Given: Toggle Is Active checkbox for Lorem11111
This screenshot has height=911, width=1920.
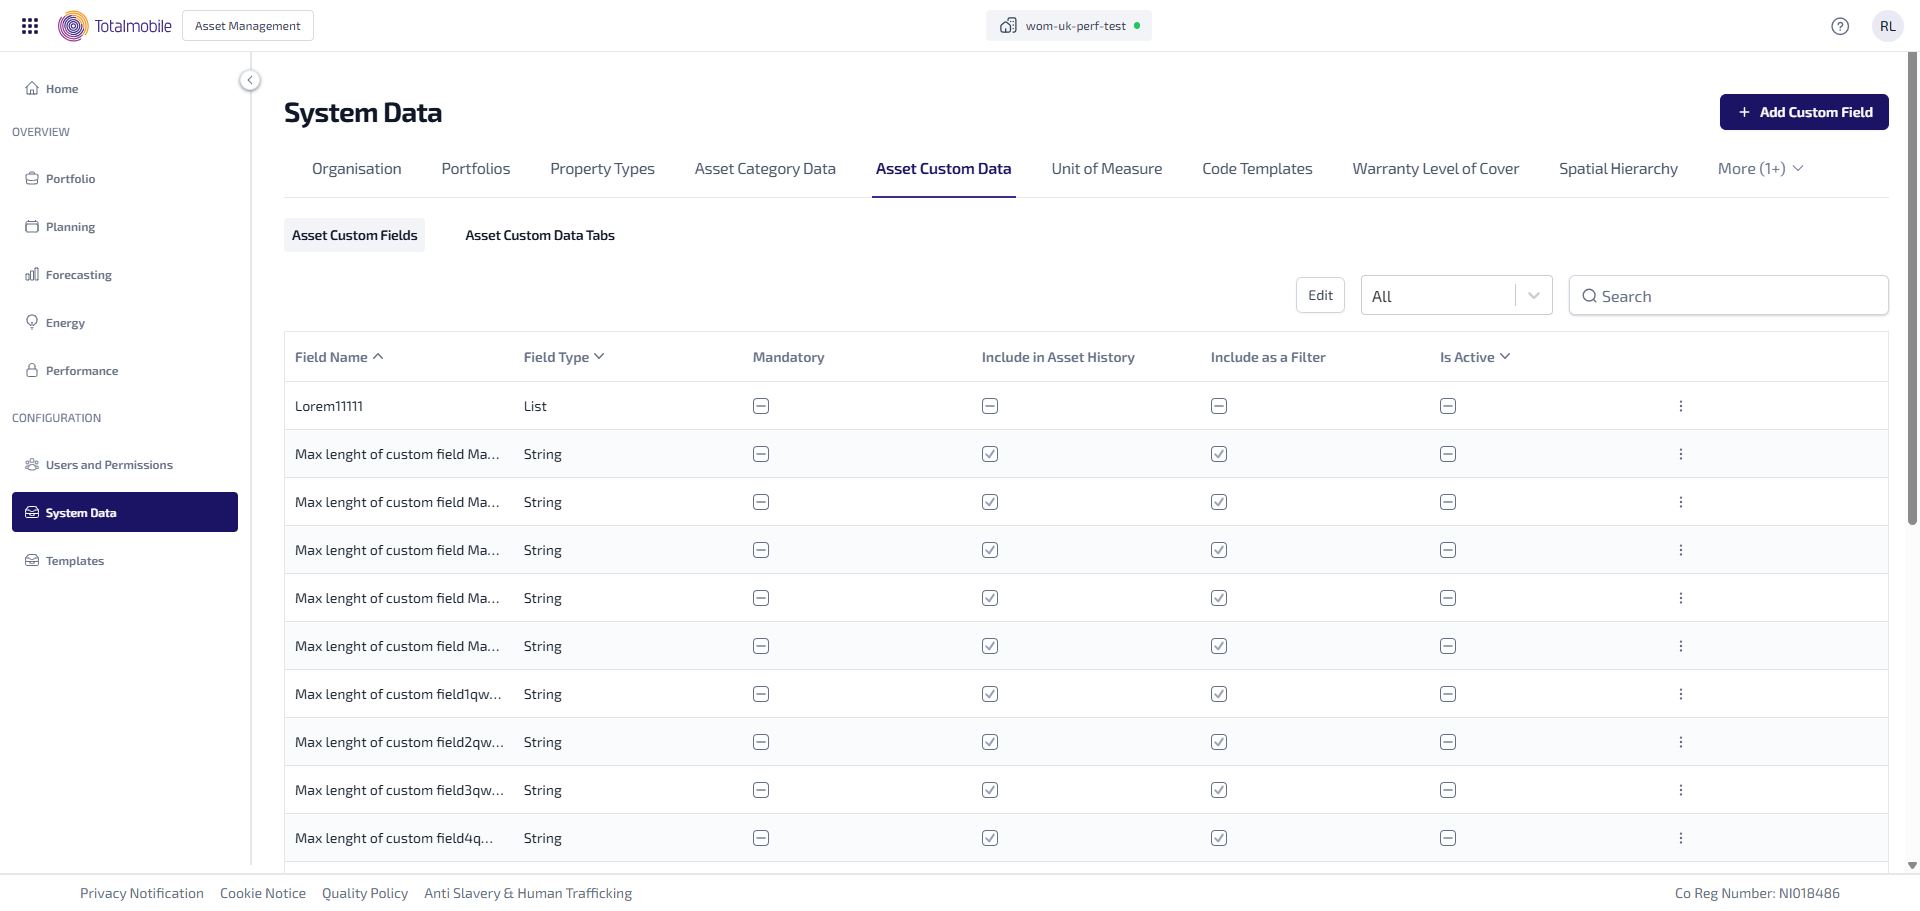Looking at the screenshot, I should coord(1448,406).
